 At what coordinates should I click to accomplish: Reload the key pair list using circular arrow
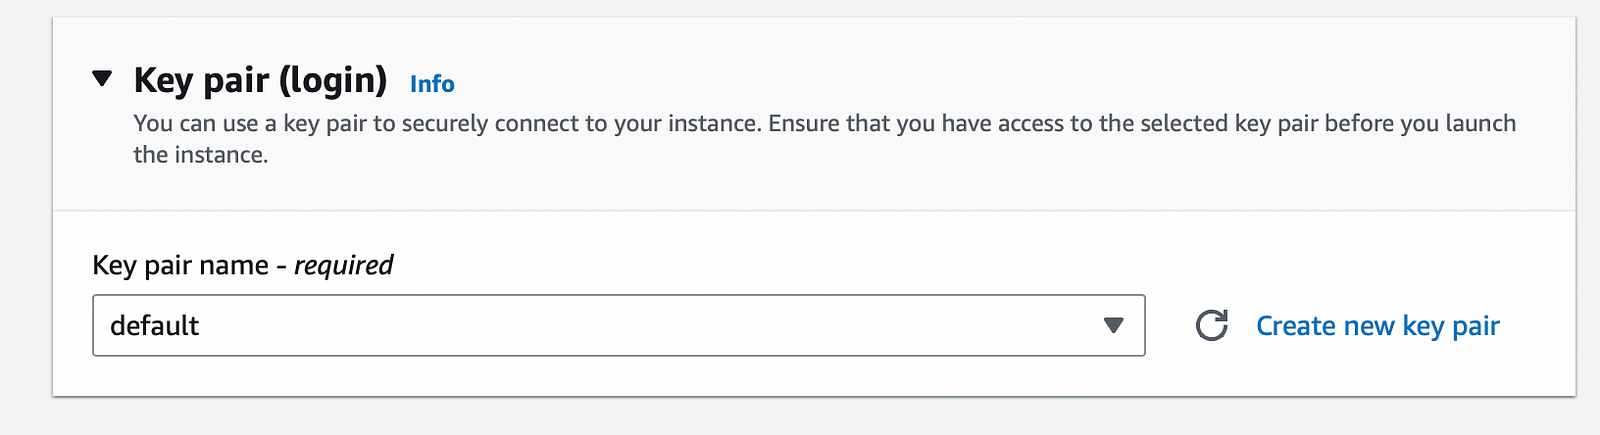1211,326
